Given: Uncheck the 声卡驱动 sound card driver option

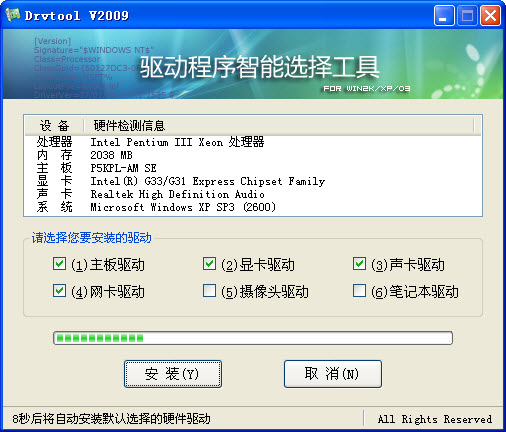Looking at the screenshot, I should pos(359,264).
